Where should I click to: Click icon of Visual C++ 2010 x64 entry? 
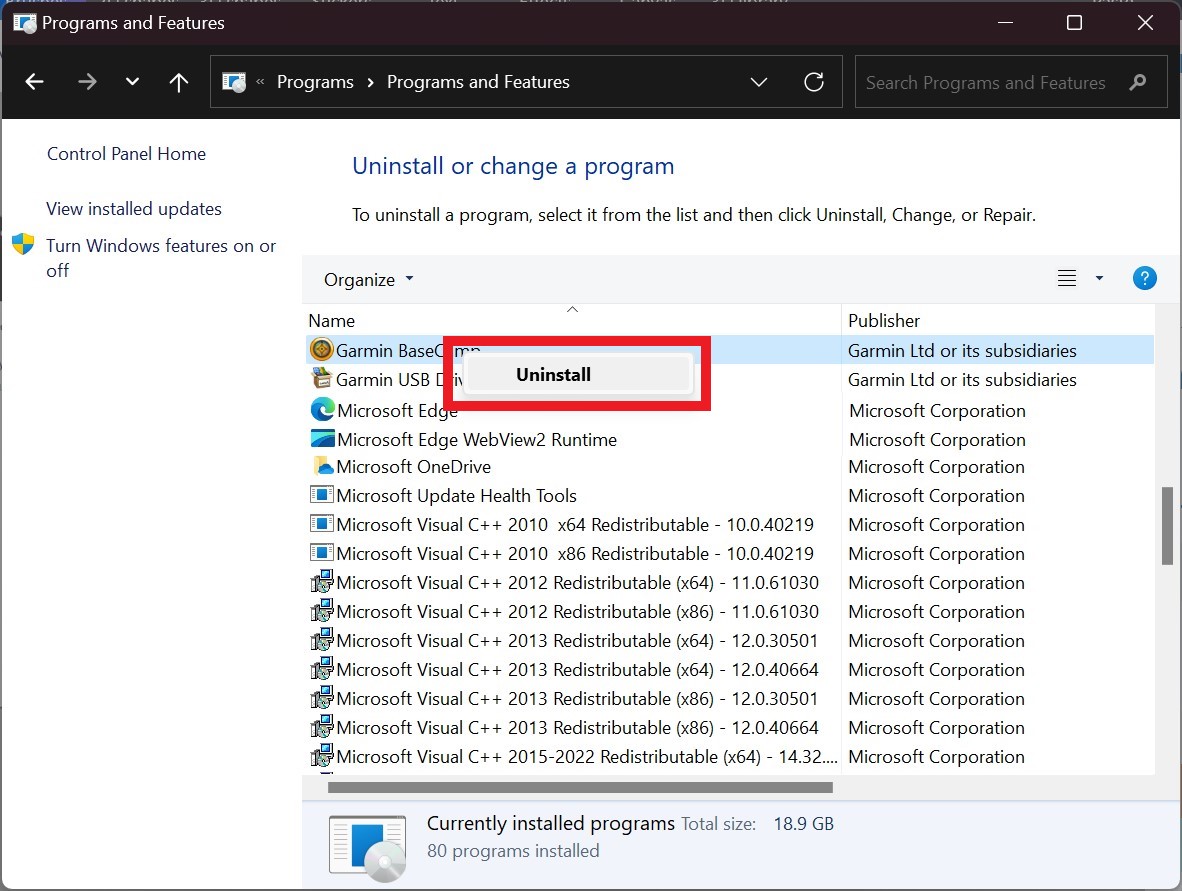pyautogui.click(x=322, y=523)
